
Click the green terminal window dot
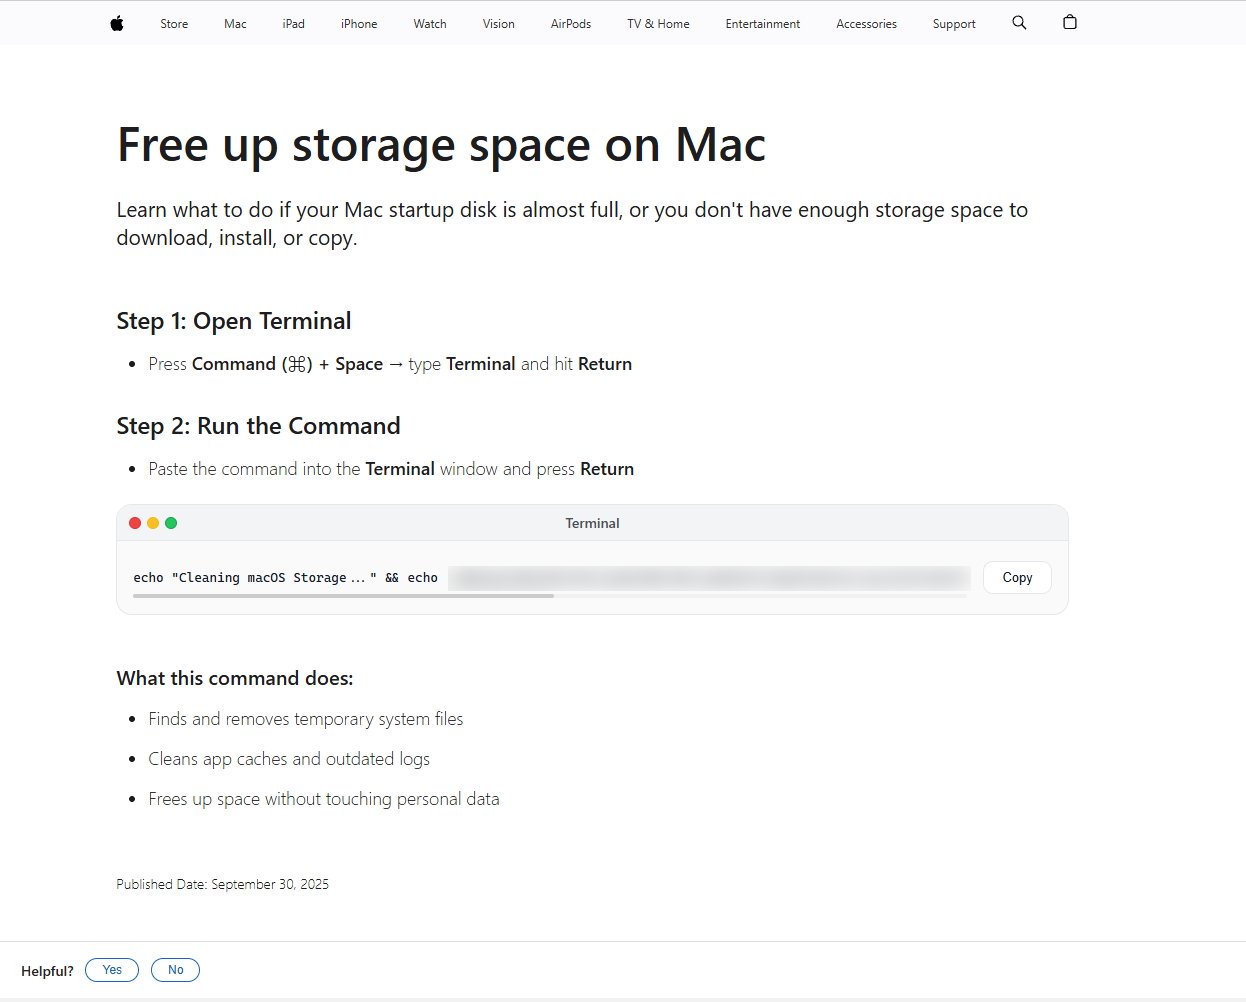coord(171,523)
